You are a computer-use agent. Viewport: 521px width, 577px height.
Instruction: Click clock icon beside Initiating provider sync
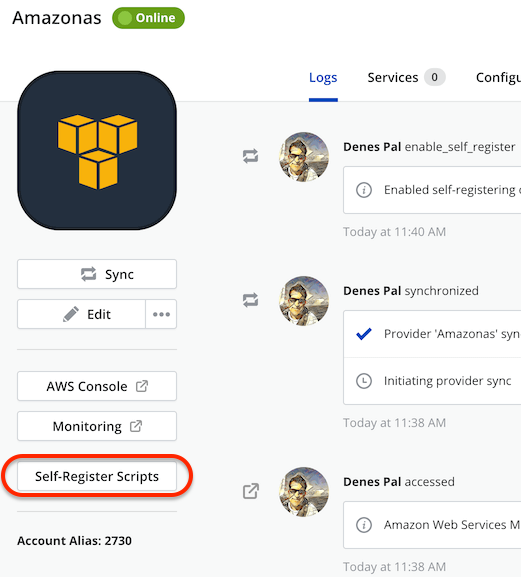(x=364, y=381)
